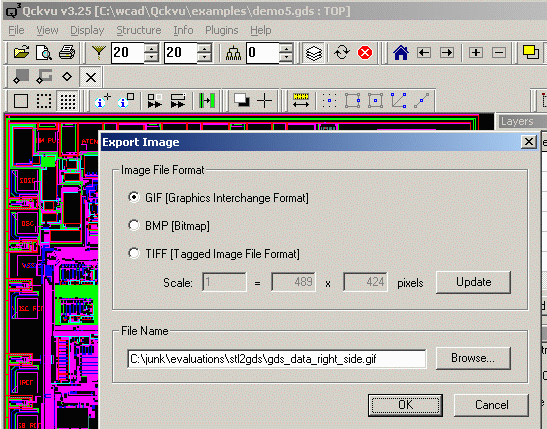This screenshot has width=547, height=429.
Task: Decrease the first filter value of 20
Action: coord(151,58)
